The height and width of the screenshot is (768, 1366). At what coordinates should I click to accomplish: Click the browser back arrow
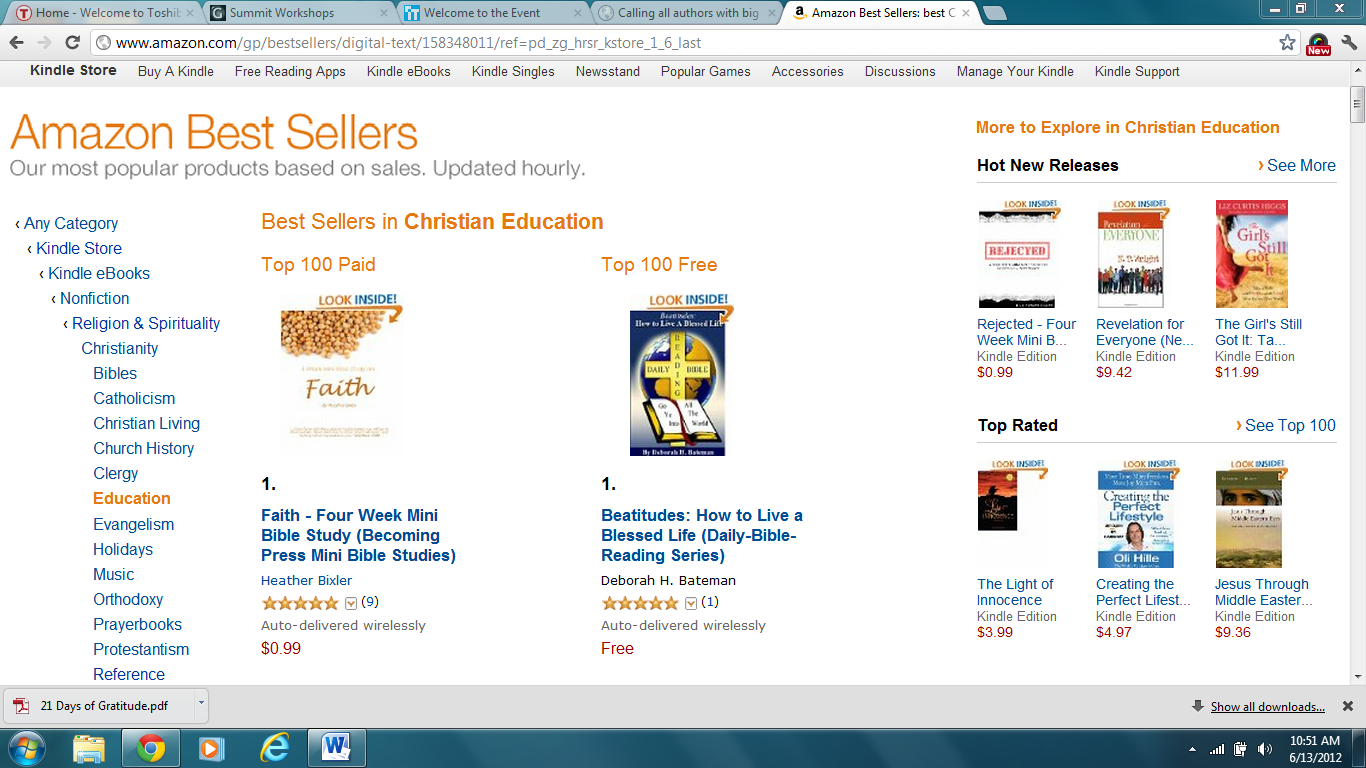[16, 43]
